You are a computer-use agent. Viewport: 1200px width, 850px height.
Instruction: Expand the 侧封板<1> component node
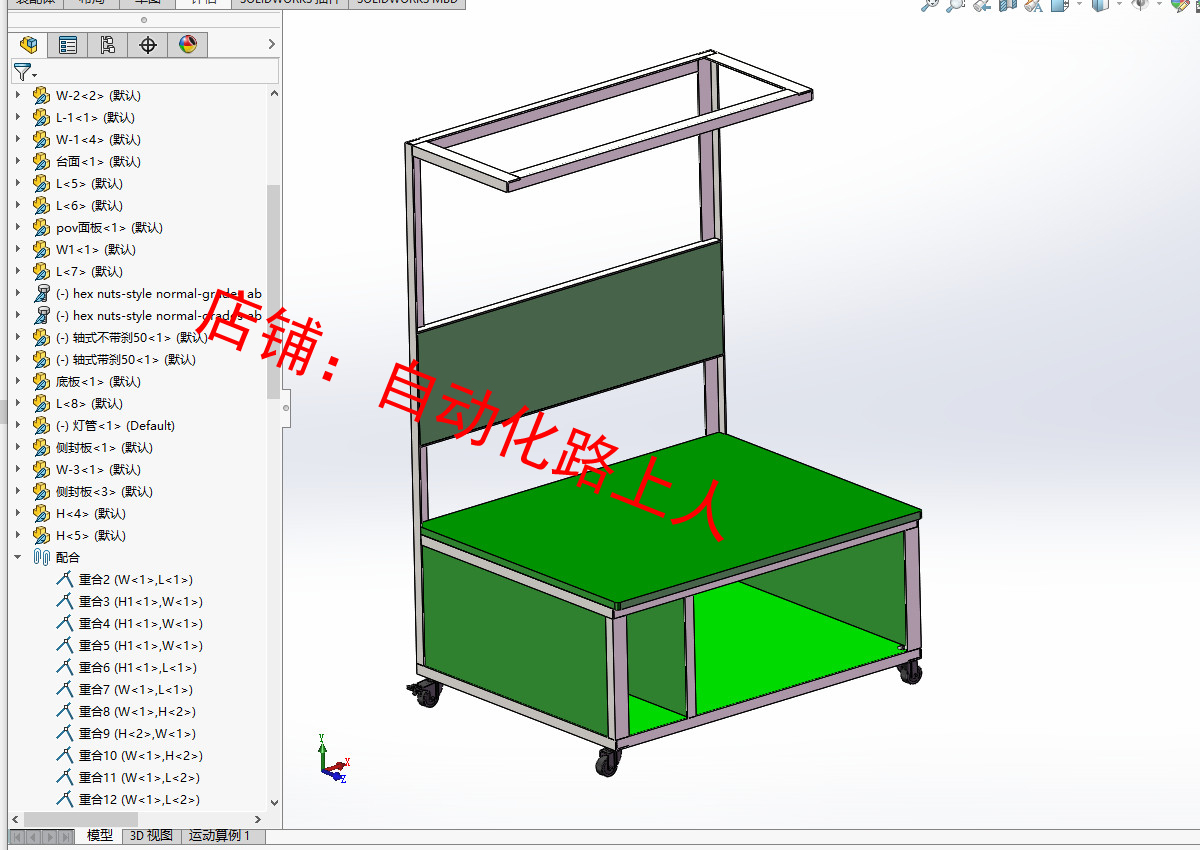17,448
